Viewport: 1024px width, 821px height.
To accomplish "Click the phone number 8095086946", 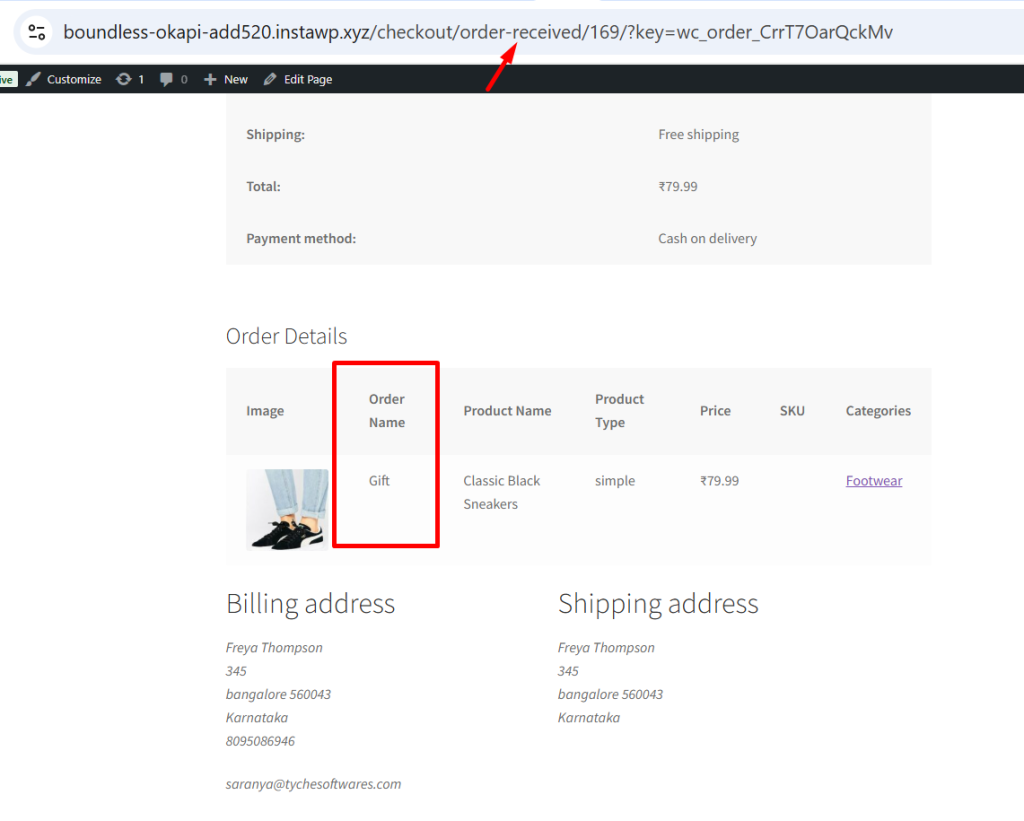I will click(x=260, y=741).
